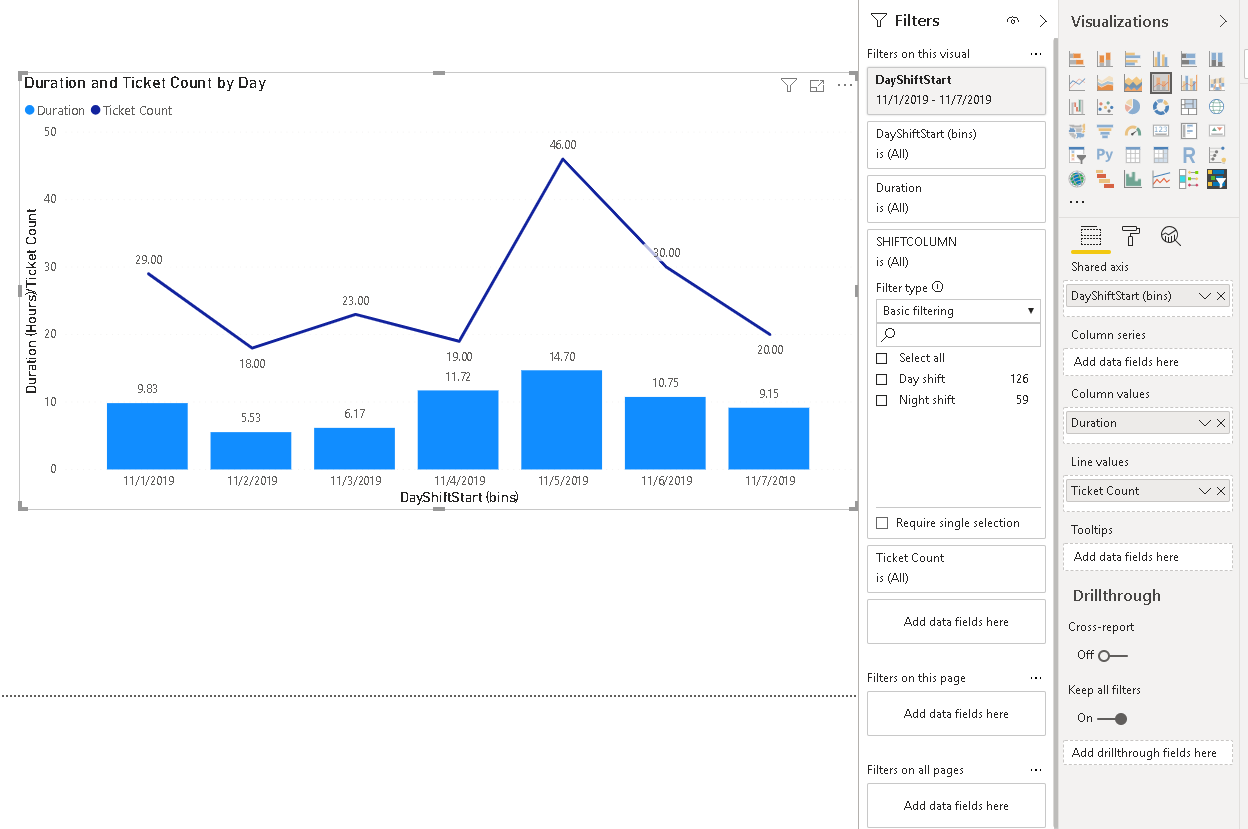The width and height of the screenshot is (1248, 829).
Task: Select the 11/5/2019 duration bar
Action: (562, 420)
